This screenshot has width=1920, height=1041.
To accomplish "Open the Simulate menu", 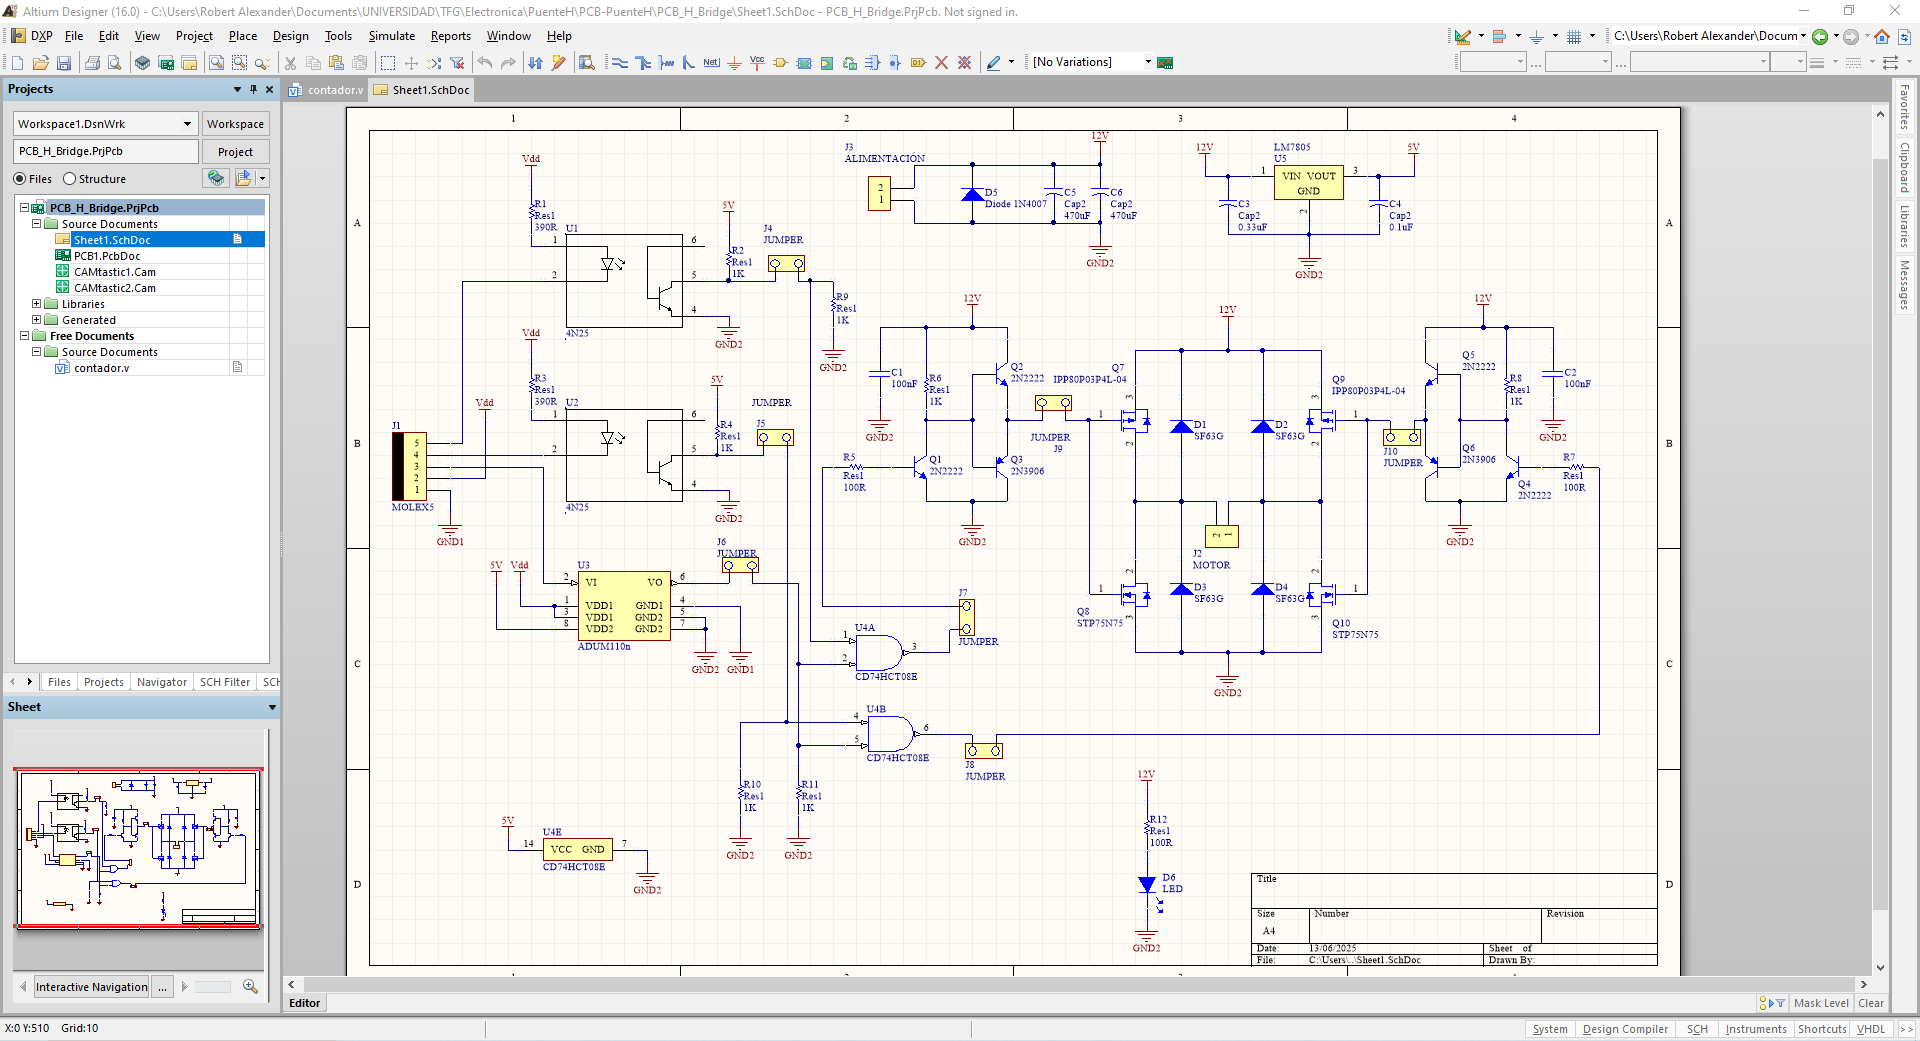I will click(391, 36).
